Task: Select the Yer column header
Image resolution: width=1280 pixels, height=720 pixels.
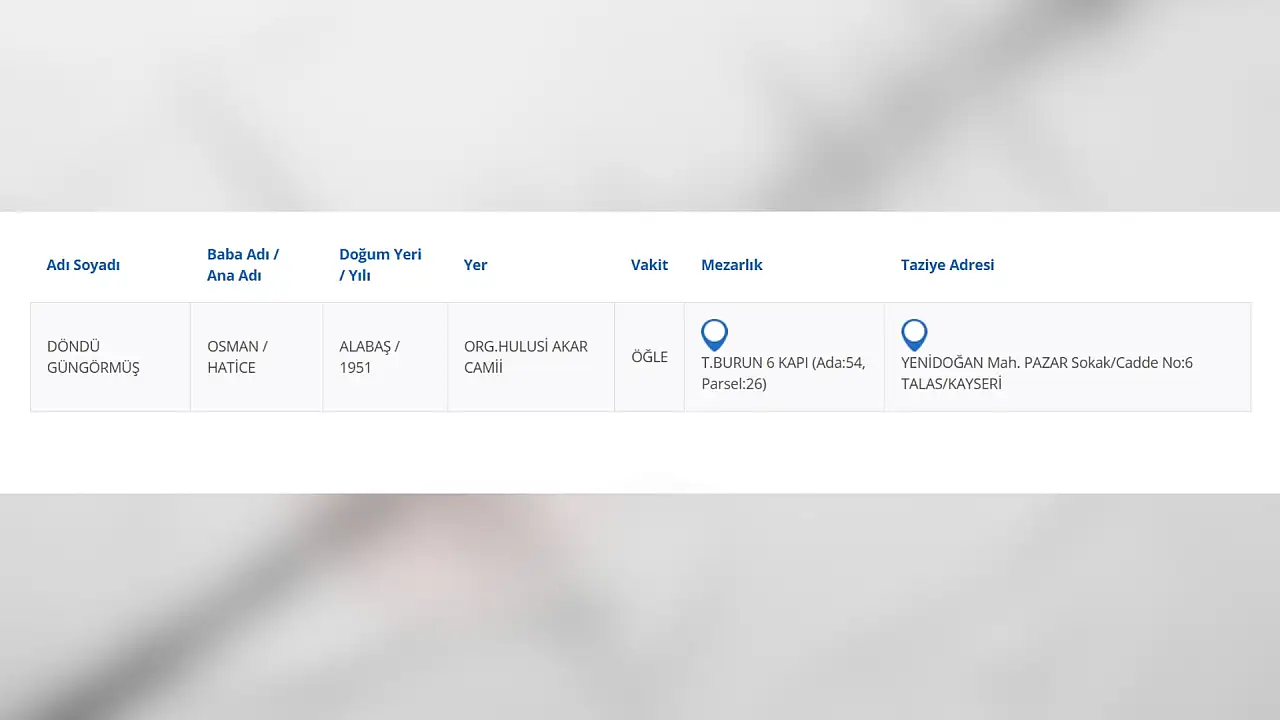Action: click(x=475, y=265)
